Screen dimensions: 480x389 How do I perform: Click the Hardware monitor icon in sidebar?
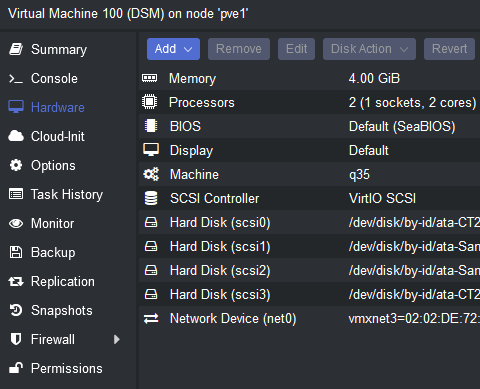[x=16, y=107]
